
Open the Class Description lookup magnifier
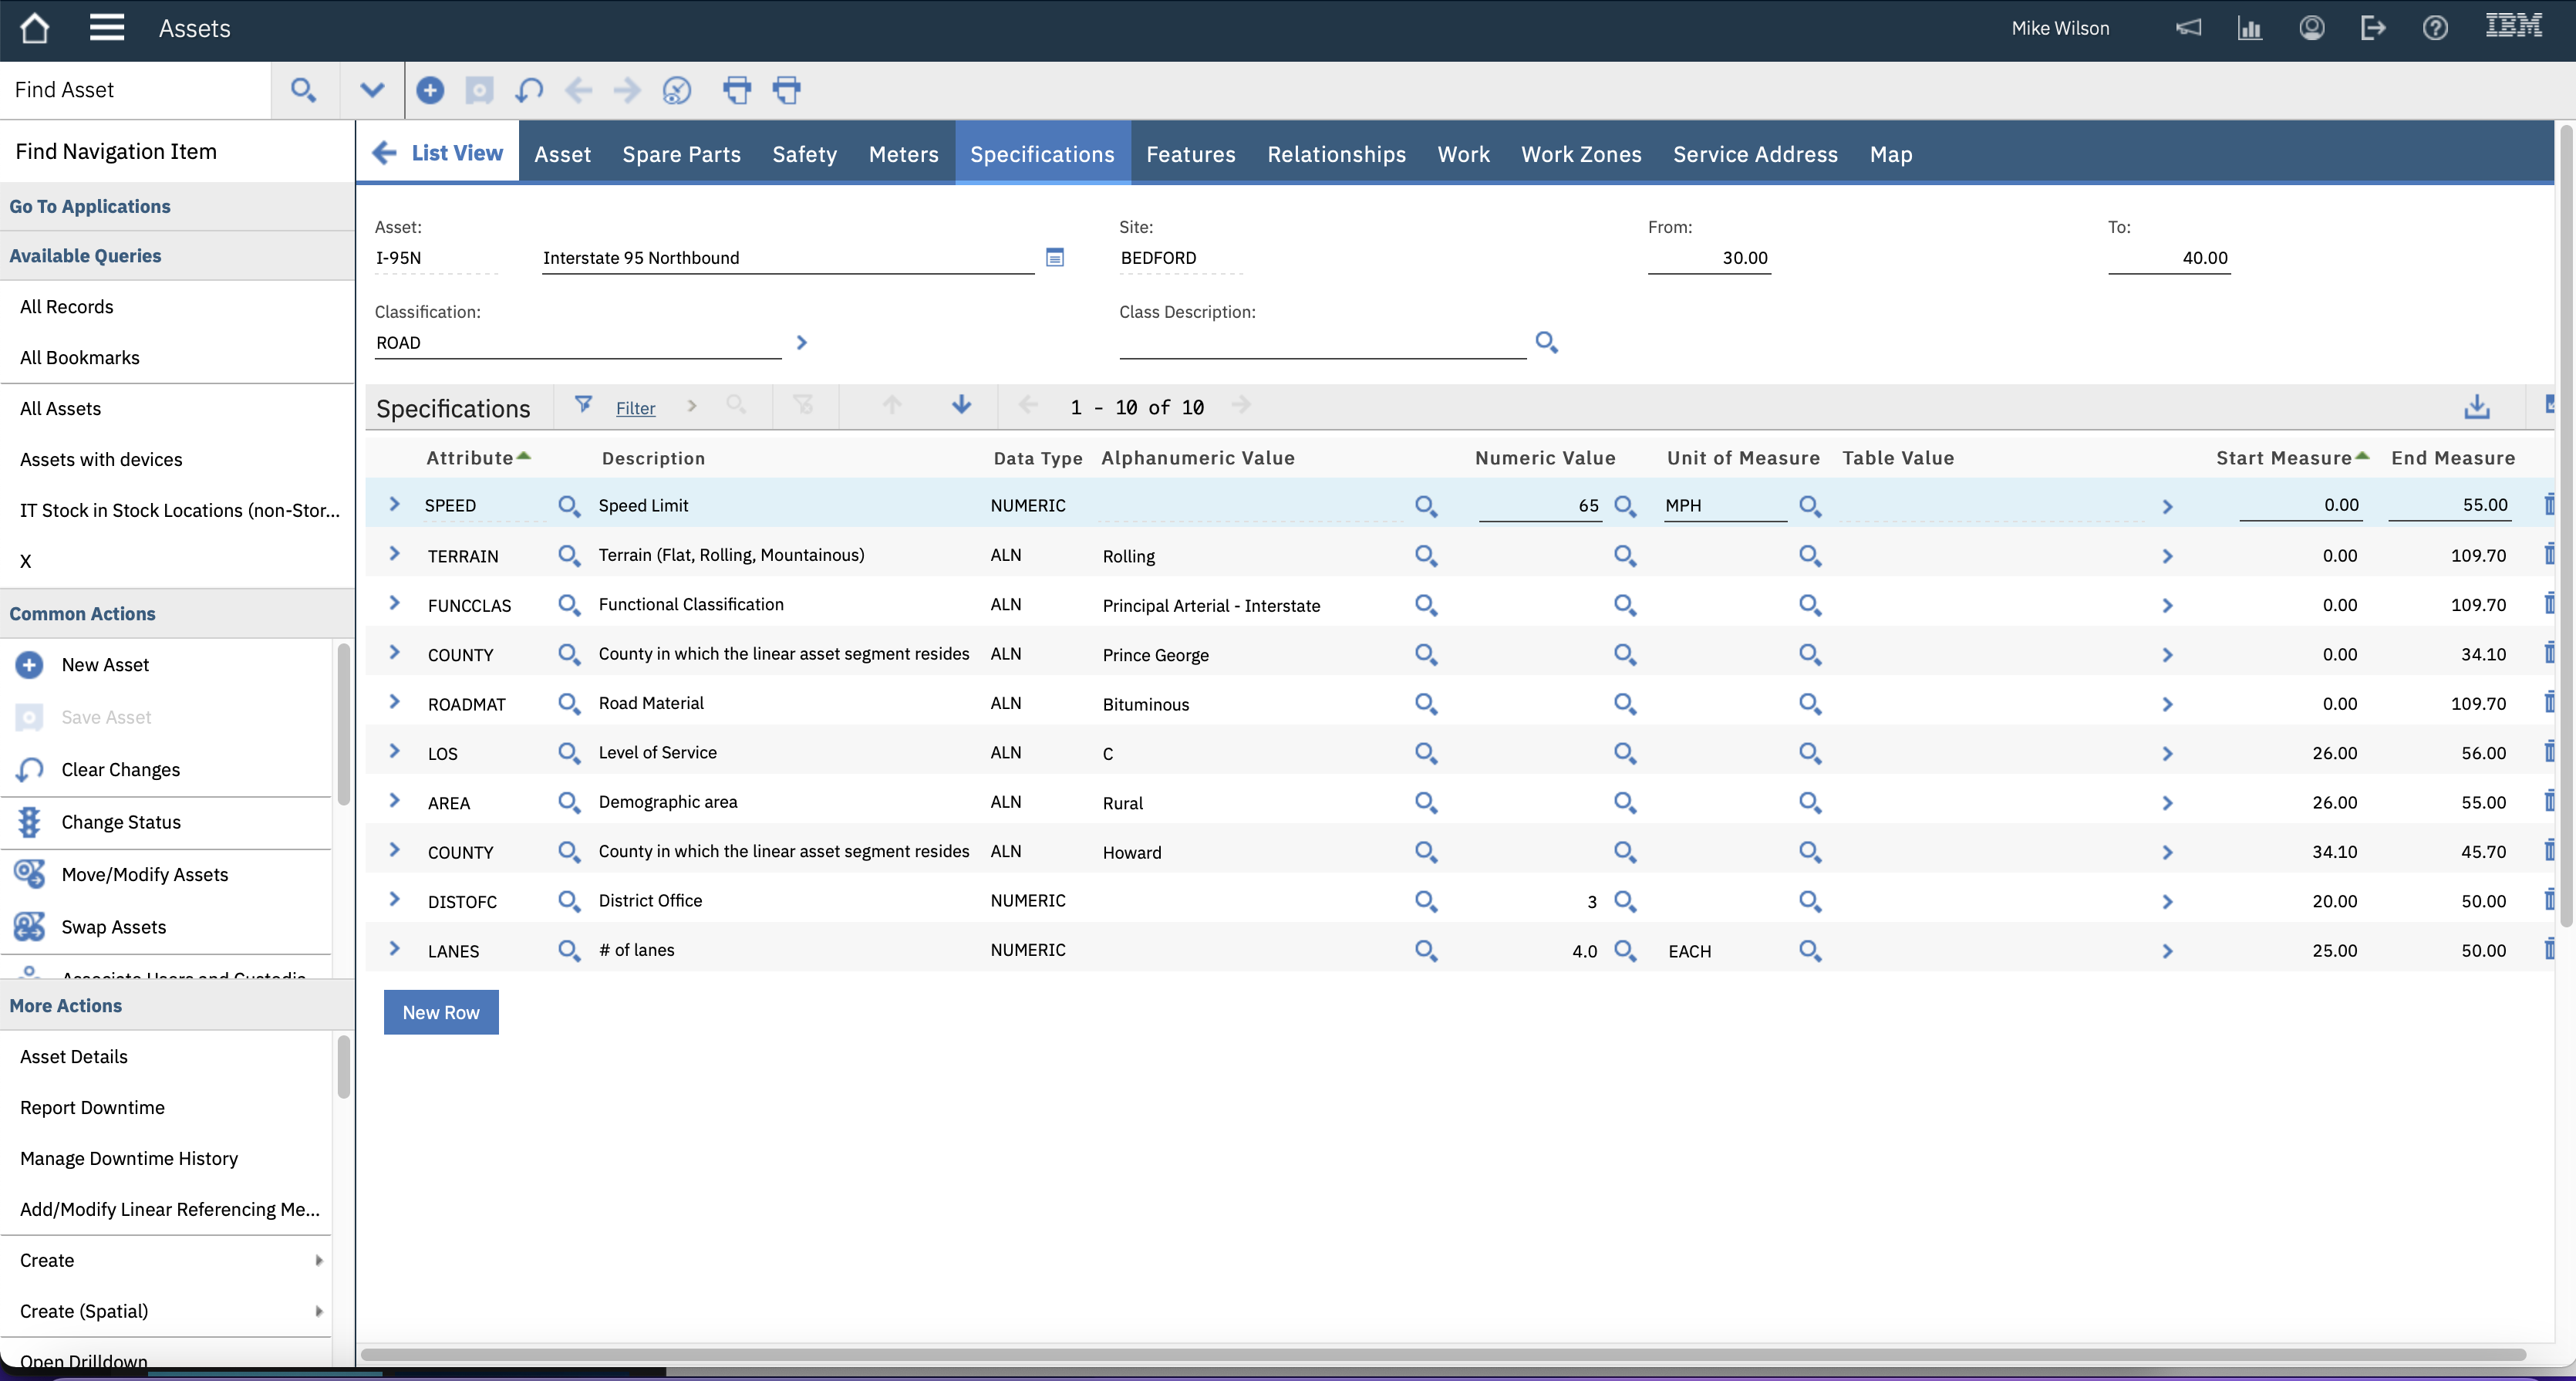[1546, 342]
